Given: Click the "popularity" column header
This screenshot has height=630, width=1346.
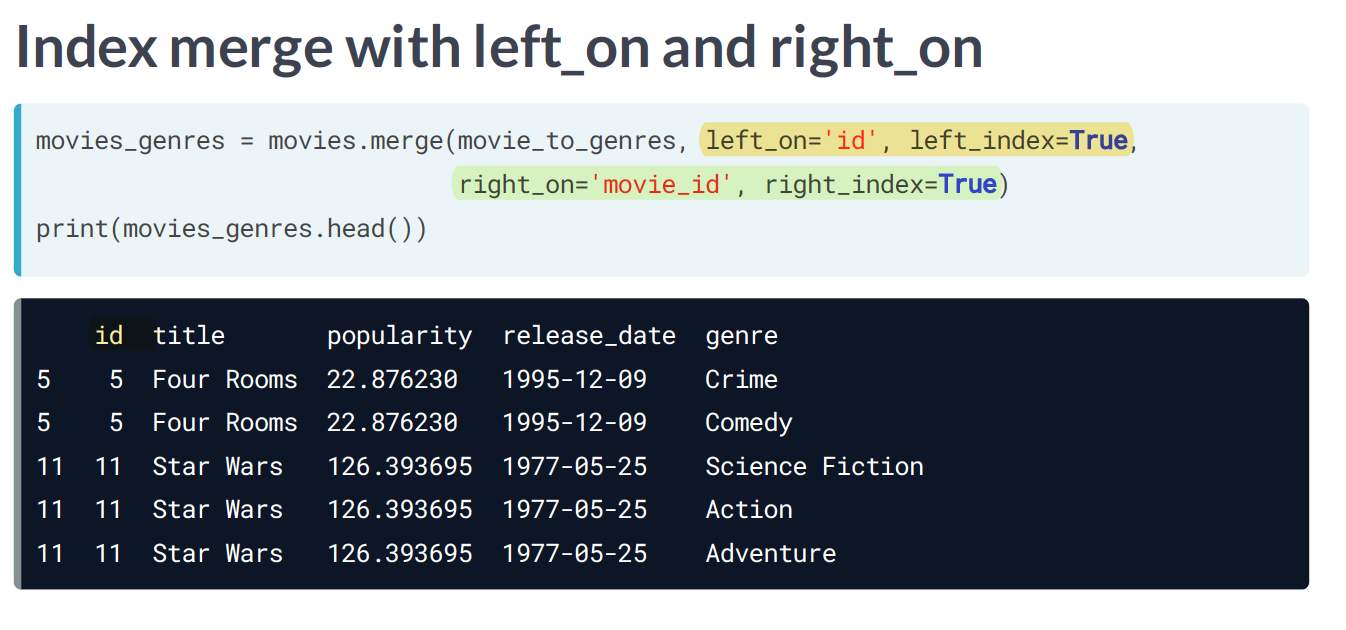Looking at the screenshot, I should coord(400,337).
